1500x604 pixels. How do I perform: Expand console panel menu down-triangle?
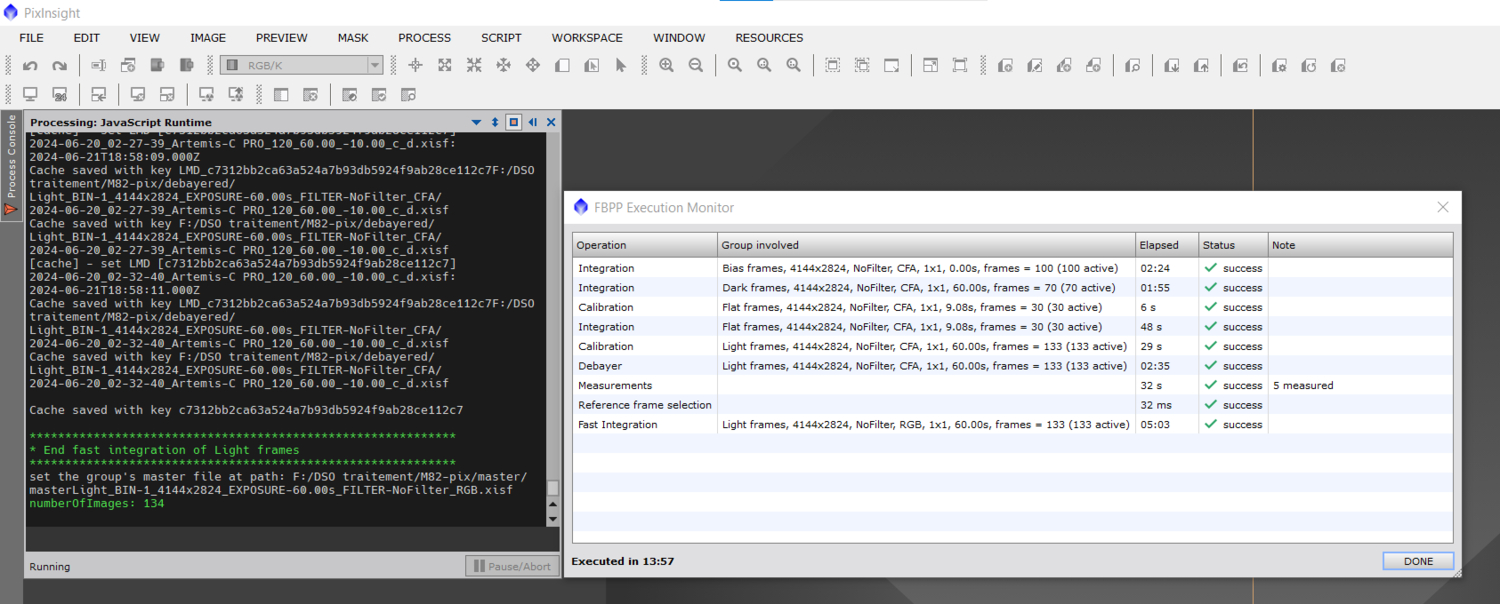point(476,122)
